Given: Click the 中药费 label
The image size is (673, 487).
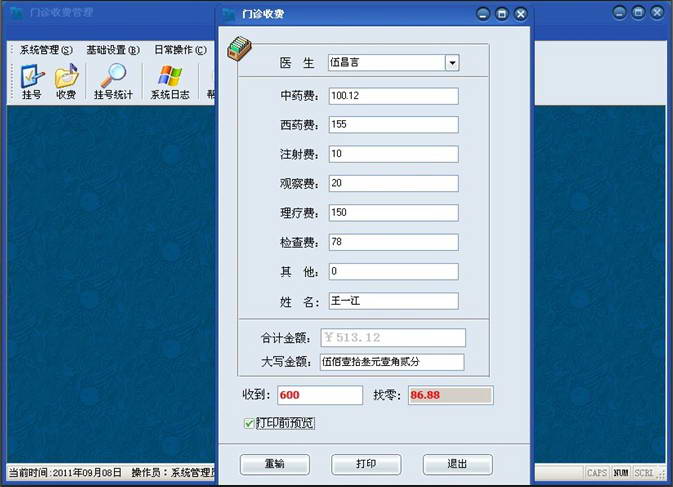Looking at the screenshot, I should pos(300,96).
